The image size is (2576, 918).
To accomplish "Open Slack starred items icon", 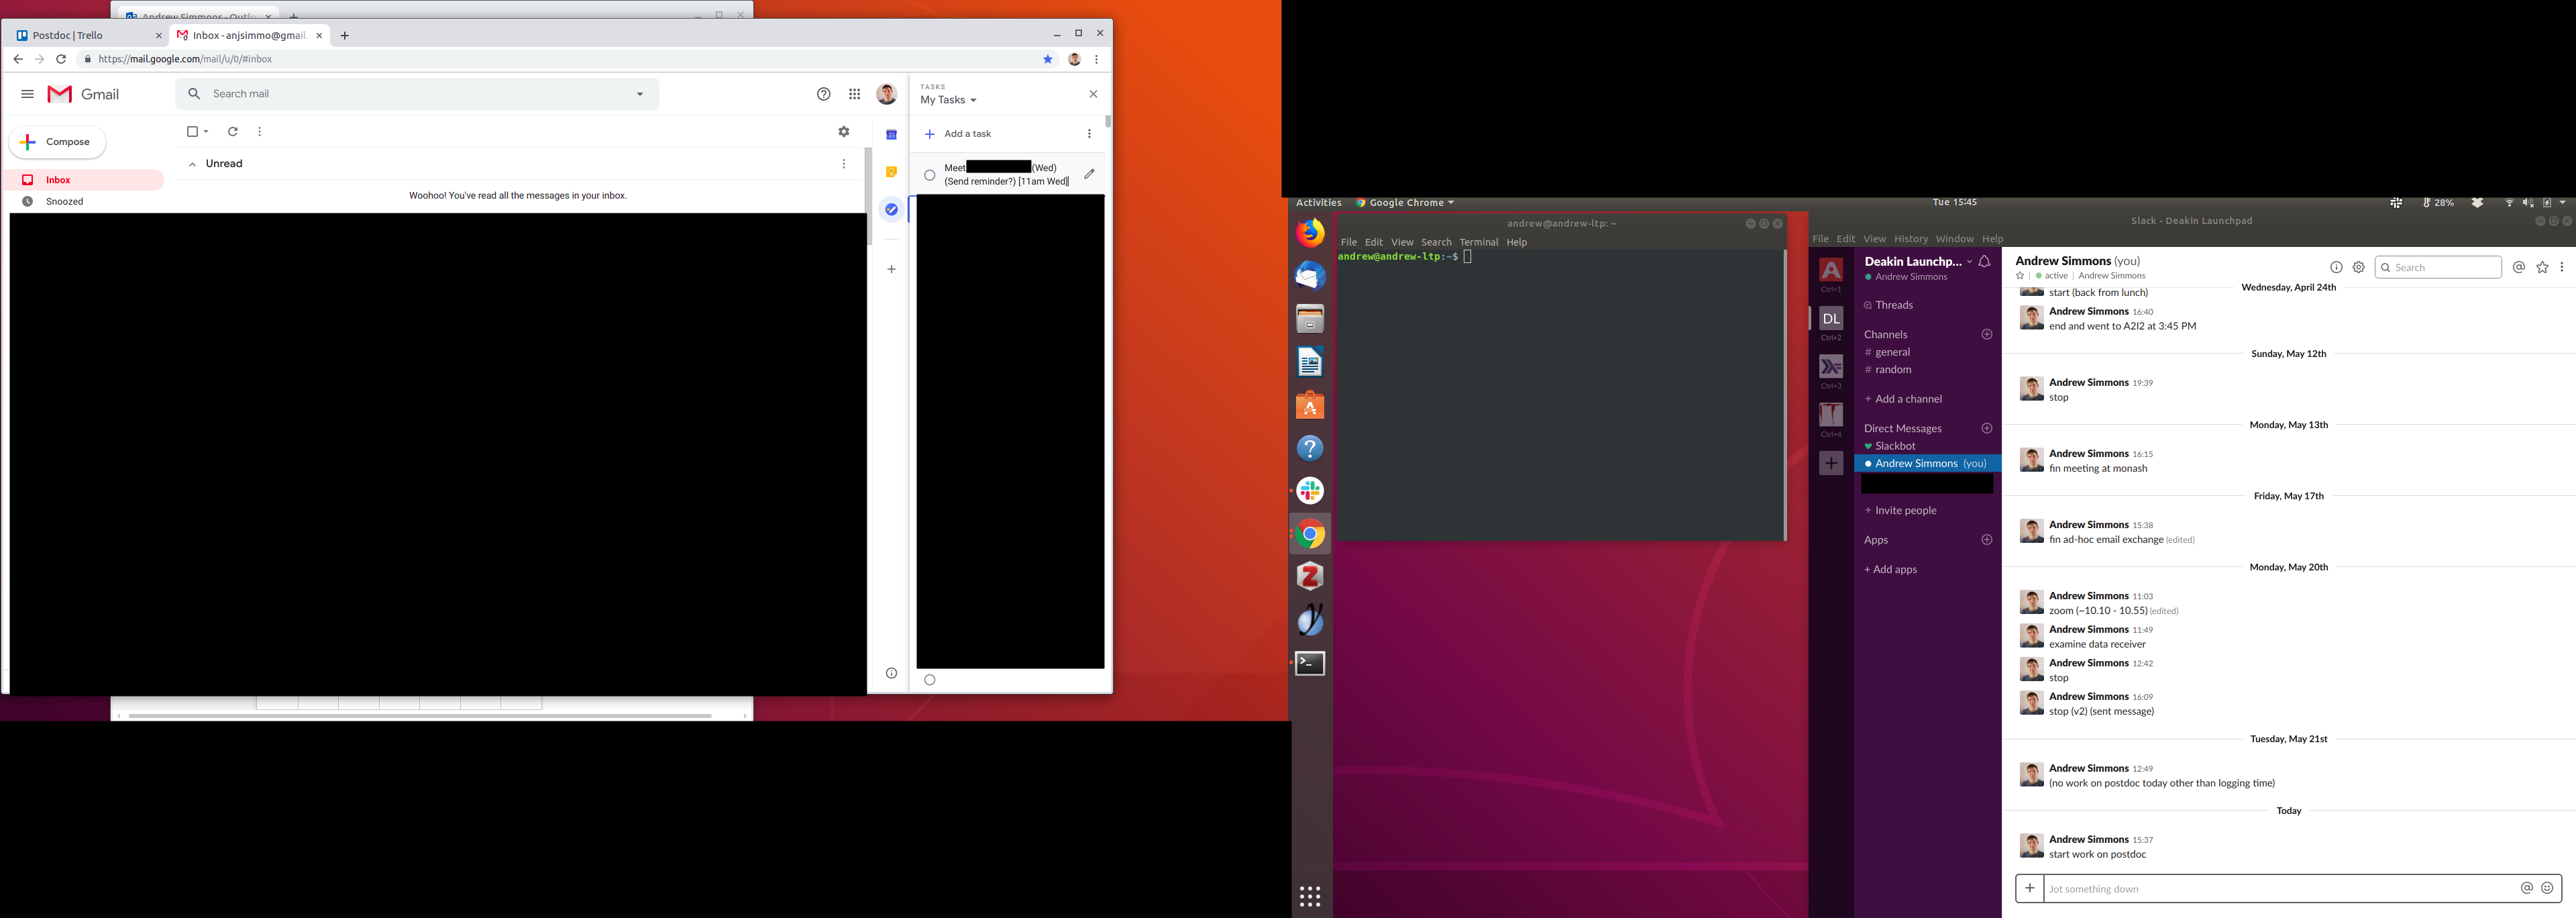I will tap(2542, 267).
